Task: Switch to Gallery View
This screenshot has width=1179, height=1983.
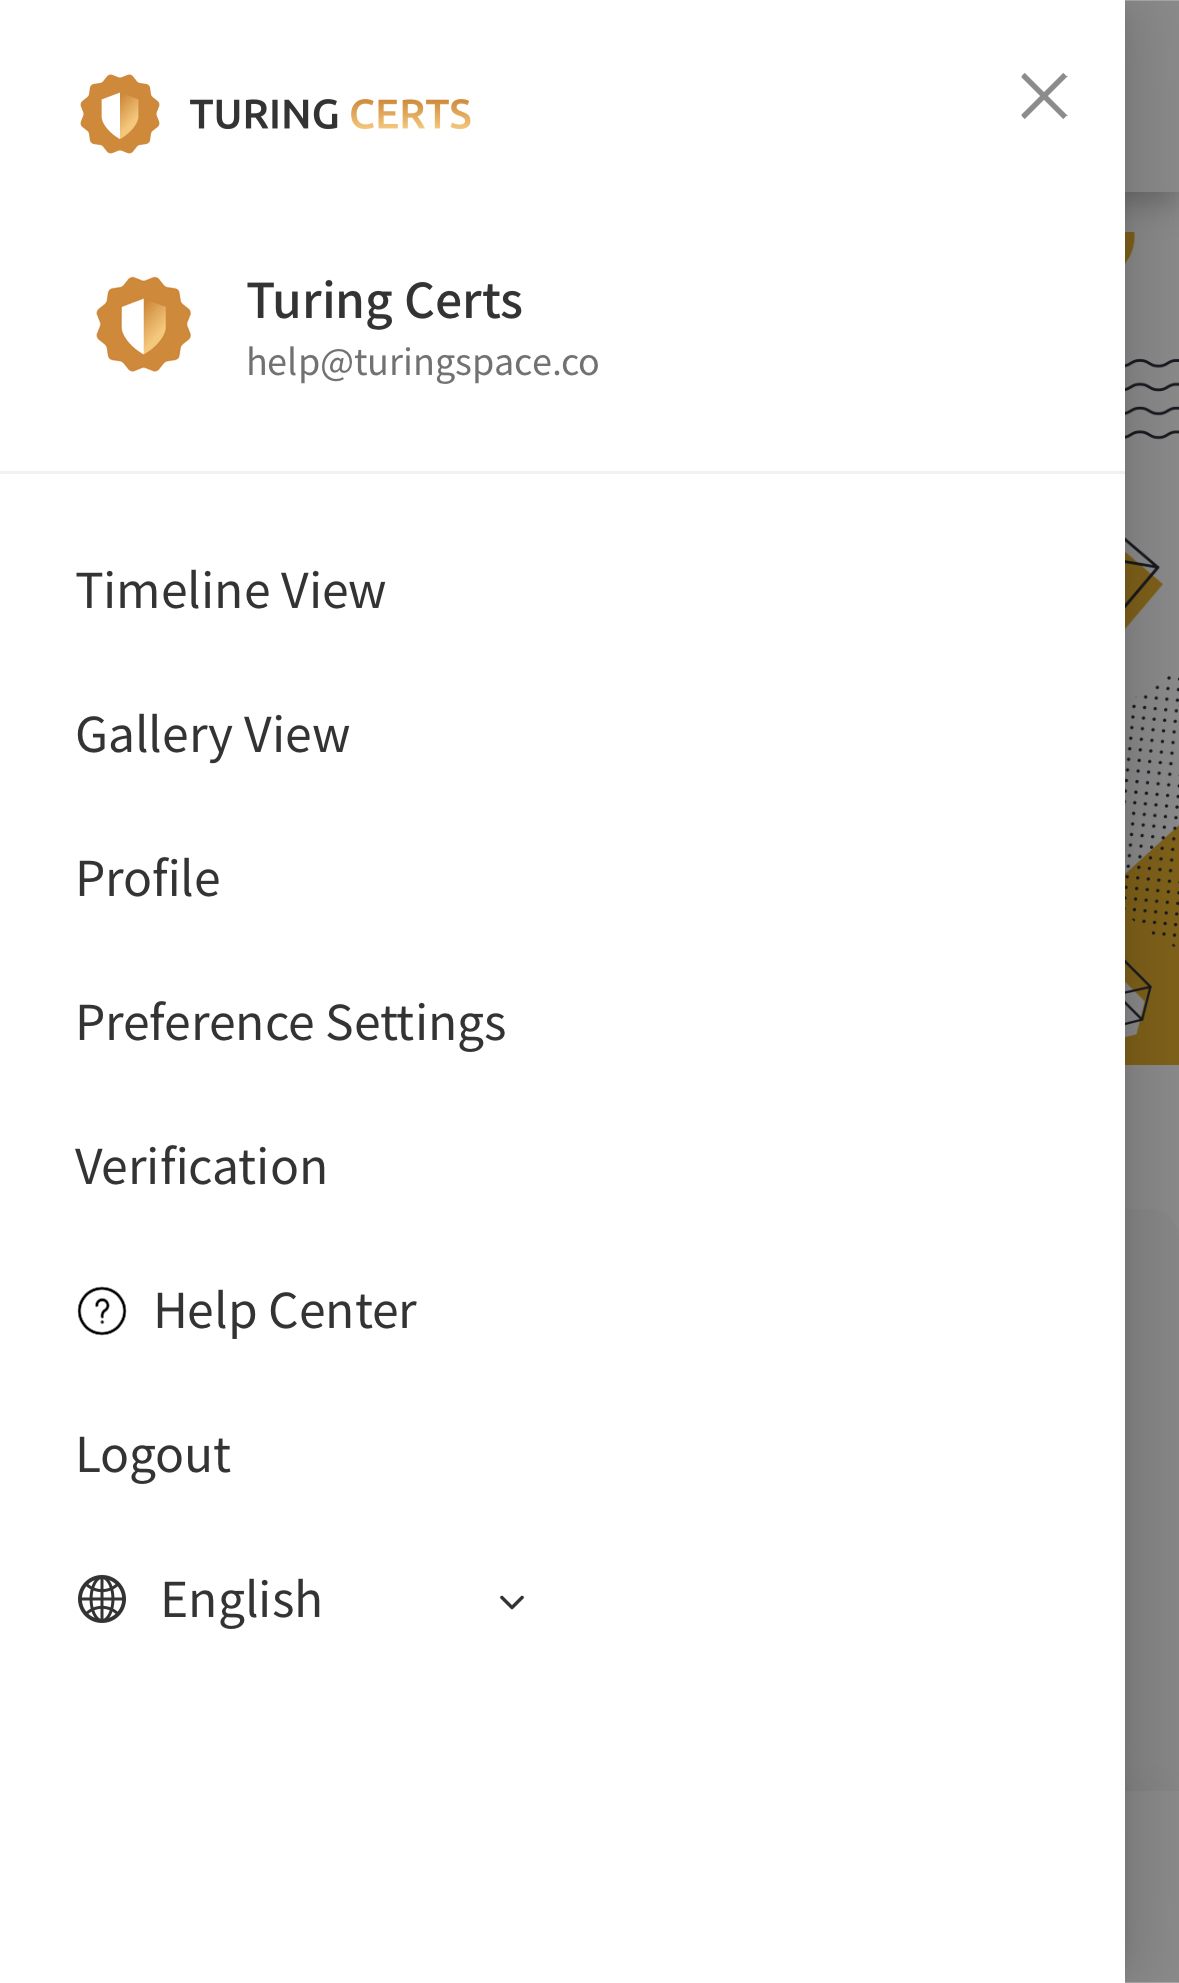Action: (x=213, y=735)
